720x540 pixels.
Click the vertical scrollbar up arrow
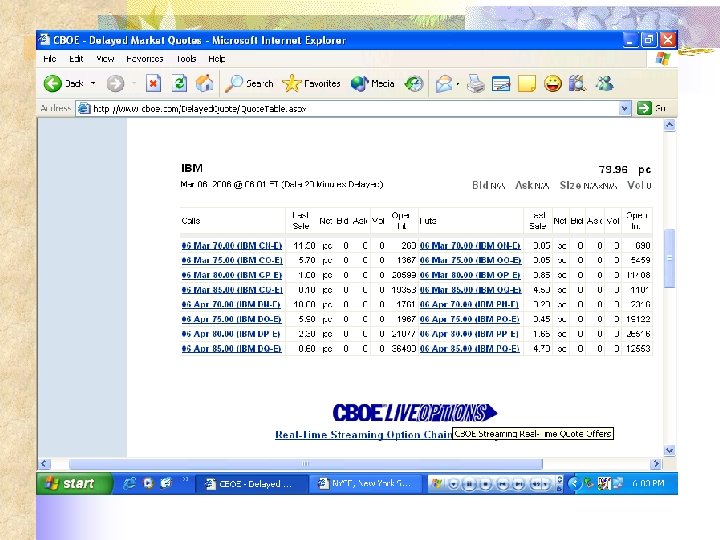point(669,125)
